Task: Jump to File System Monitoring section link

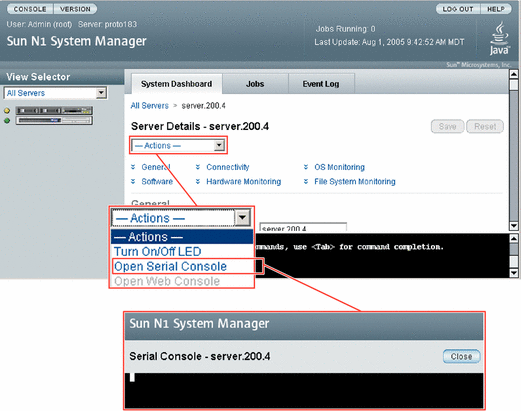Action: (355, 181)
